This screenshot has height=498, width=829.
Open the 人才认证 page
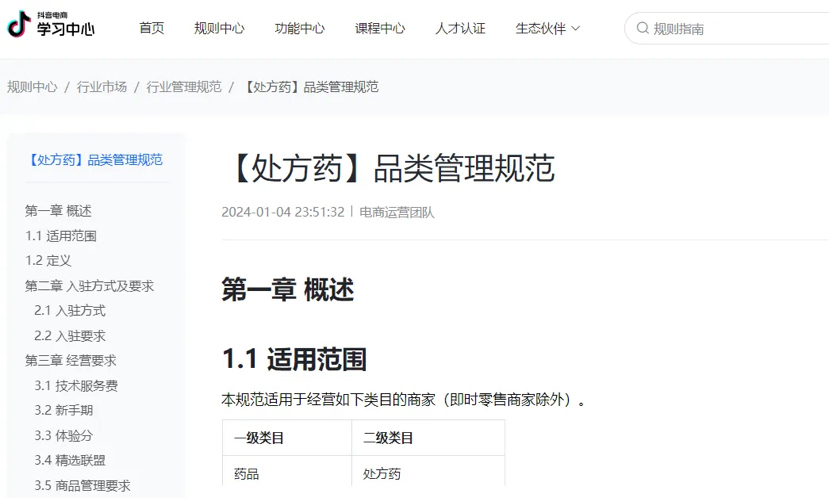tap(460, 29)
